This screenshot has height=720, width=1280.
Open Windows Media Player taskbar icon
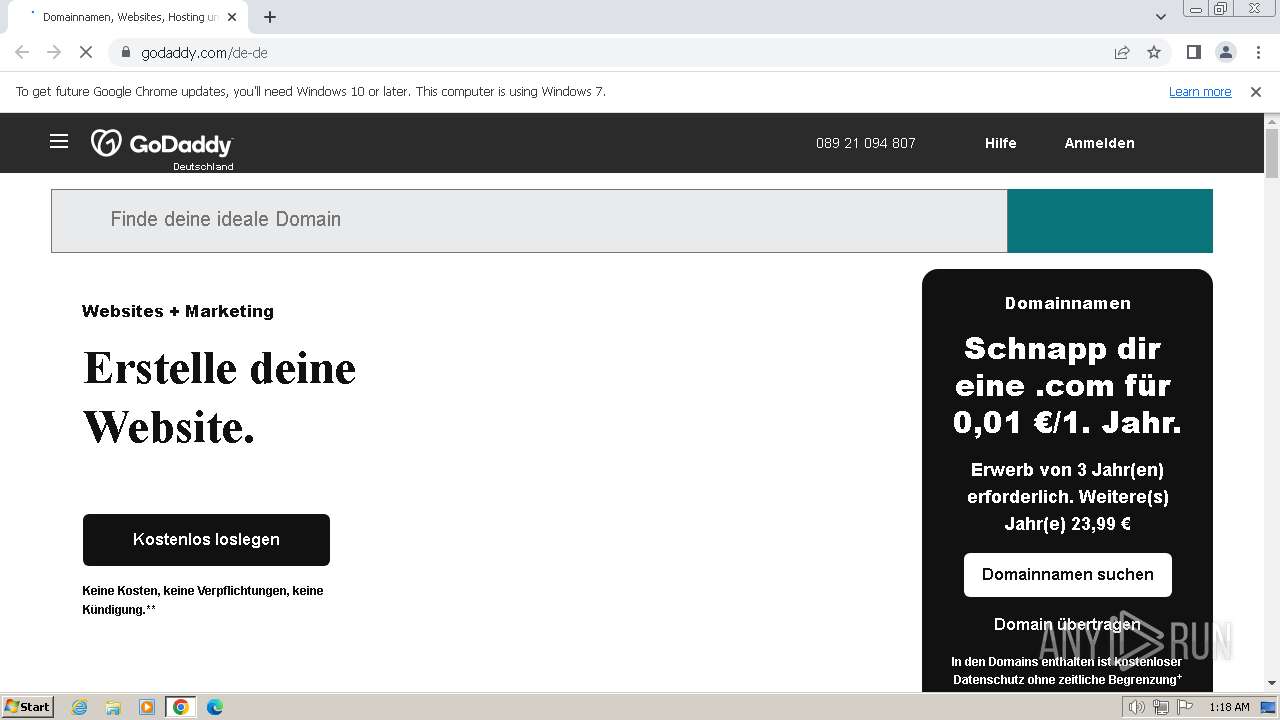pyautogui.click(x=147, y=707)
